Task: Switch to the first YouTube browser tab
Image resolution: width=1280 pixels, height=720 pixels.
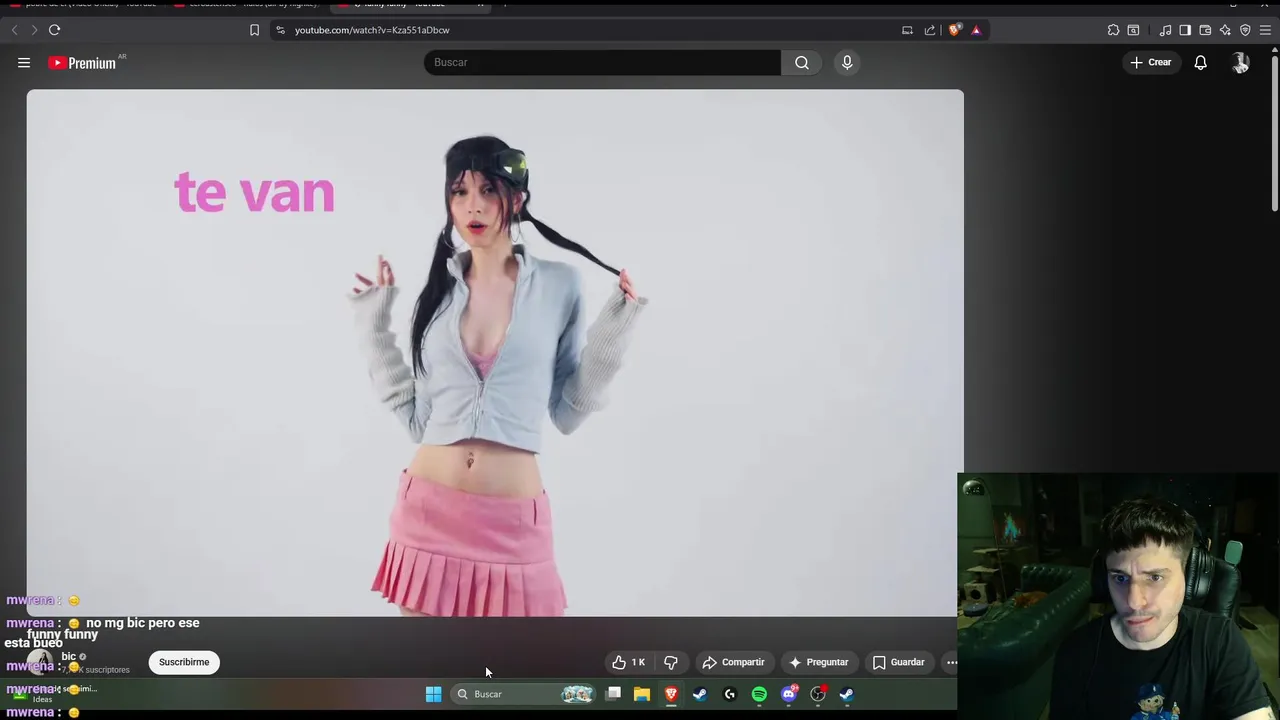Action: [x=85, y=5]
